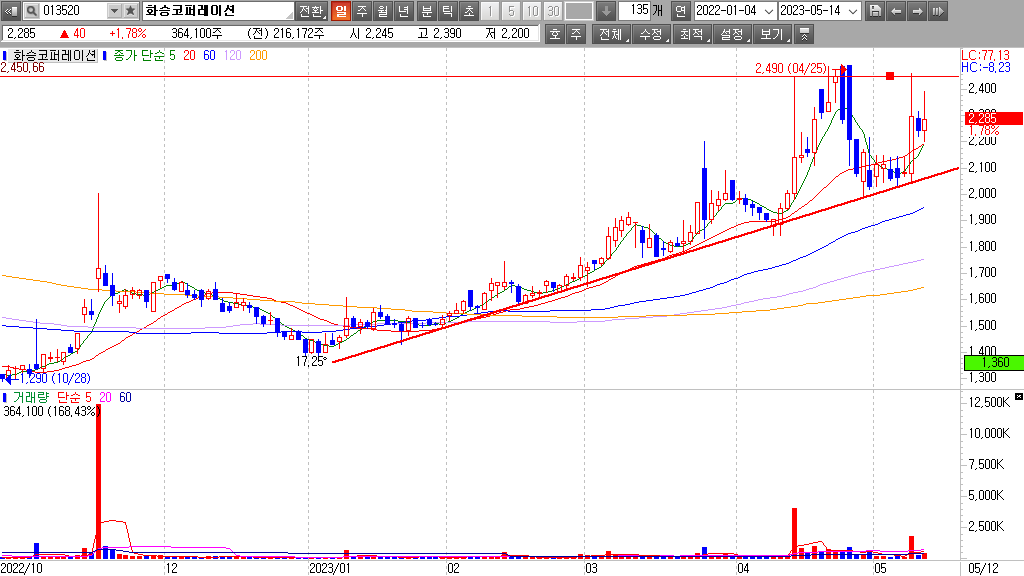The image size is (1024, 576).
Task: Select the green 5-day MA legend
Action: click(x=172, y=56)
